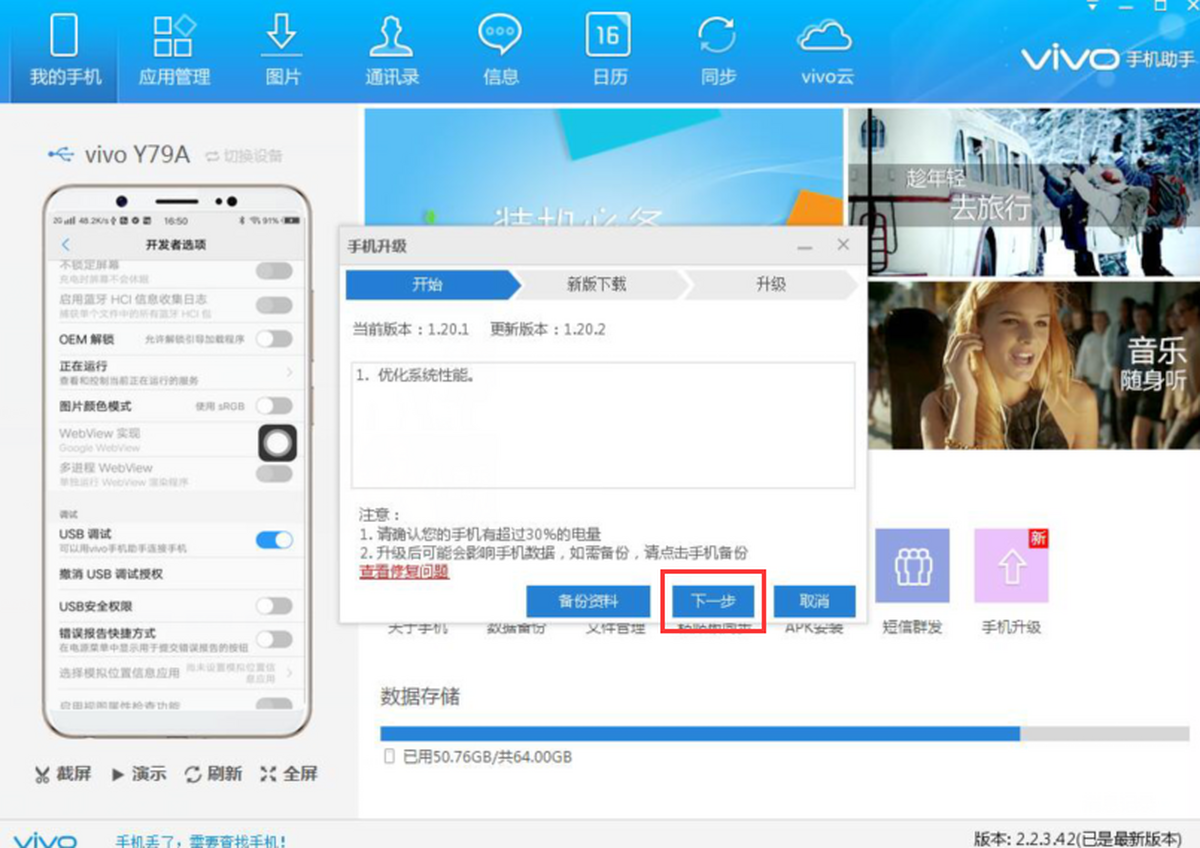Open 应用管理 app manager
This screenshot has height=848, width=1200.
point(174,50)
